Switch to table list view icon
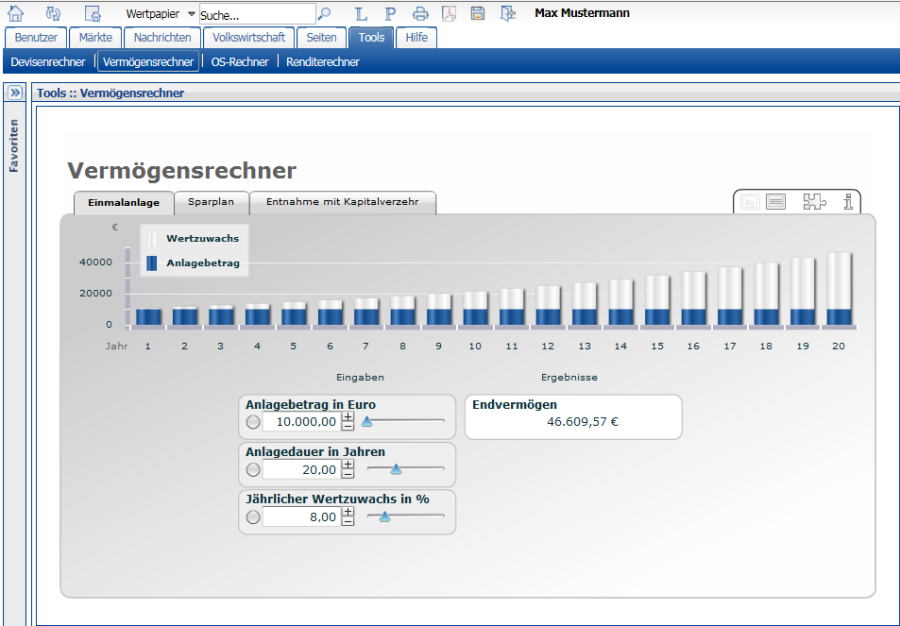900x626 pixels. point(776,202)
